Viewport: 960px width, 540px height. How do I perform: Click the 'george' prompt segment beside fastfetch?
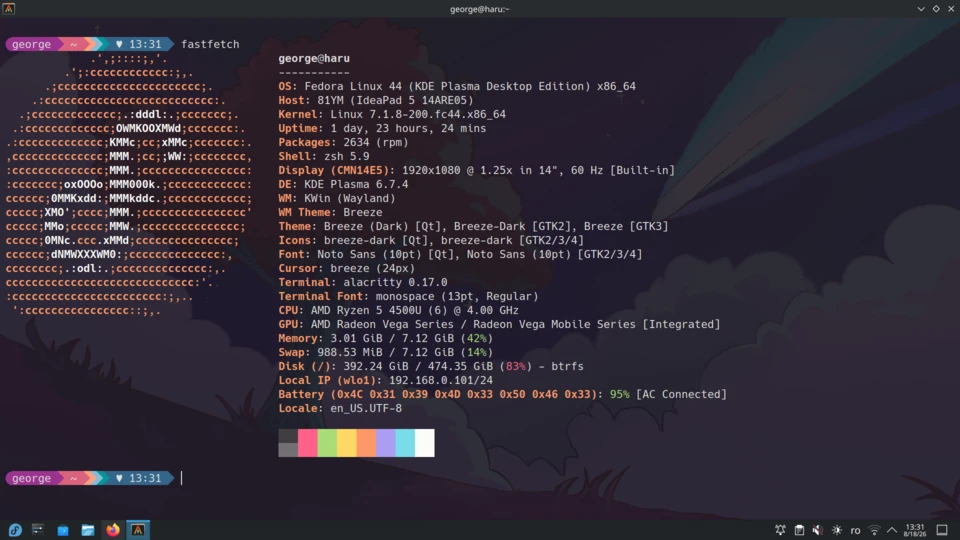[32, 44]
